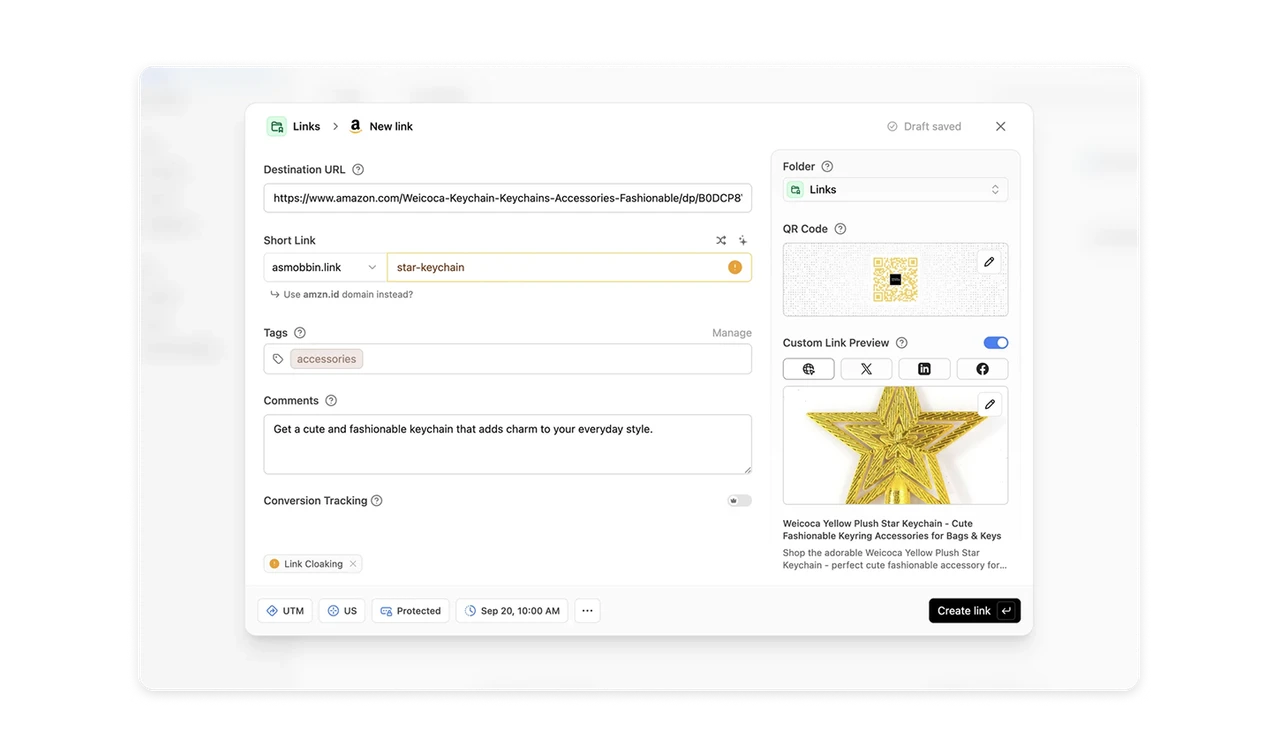Open the QR Code help tooltip

(x=840, y=229)
